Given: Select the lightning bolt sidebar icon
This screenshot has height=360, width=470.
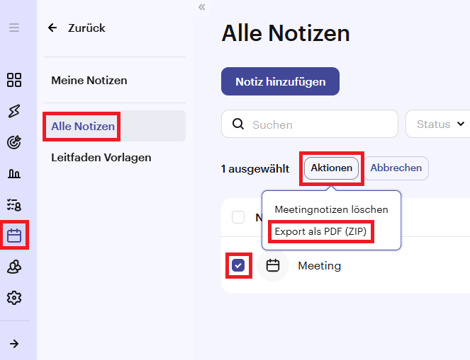Looking at the screenshot, I should (14, 111).
